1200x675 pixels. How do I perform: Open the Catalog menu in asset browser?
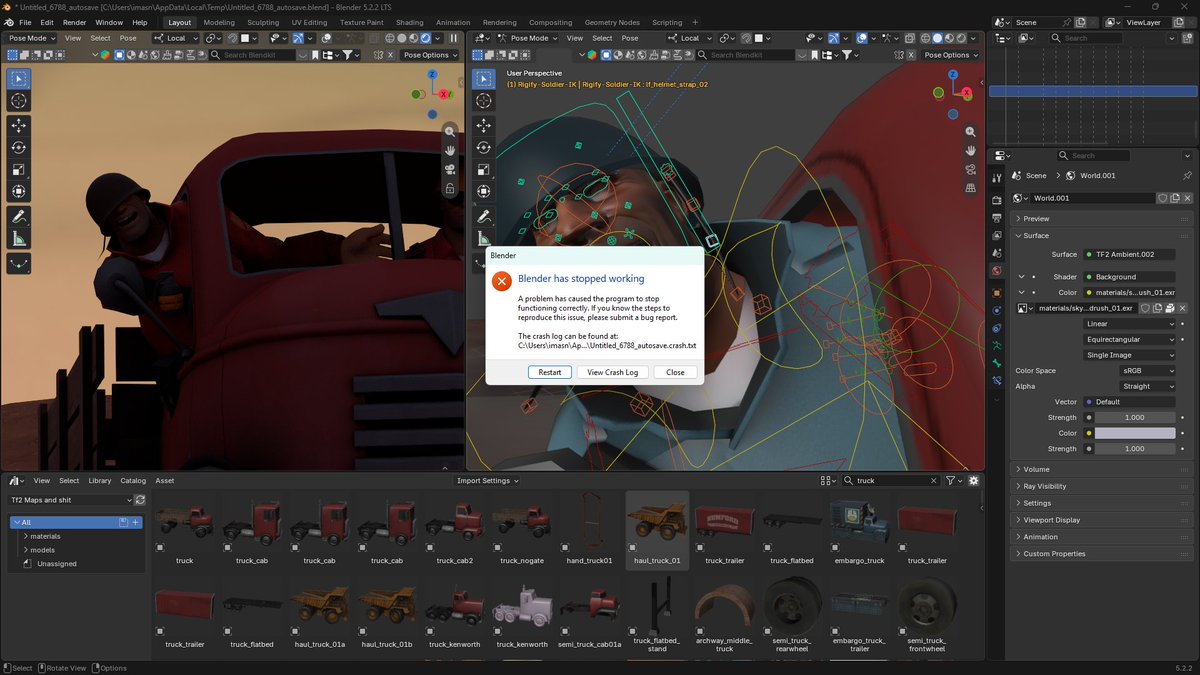[x=133, y=481]
